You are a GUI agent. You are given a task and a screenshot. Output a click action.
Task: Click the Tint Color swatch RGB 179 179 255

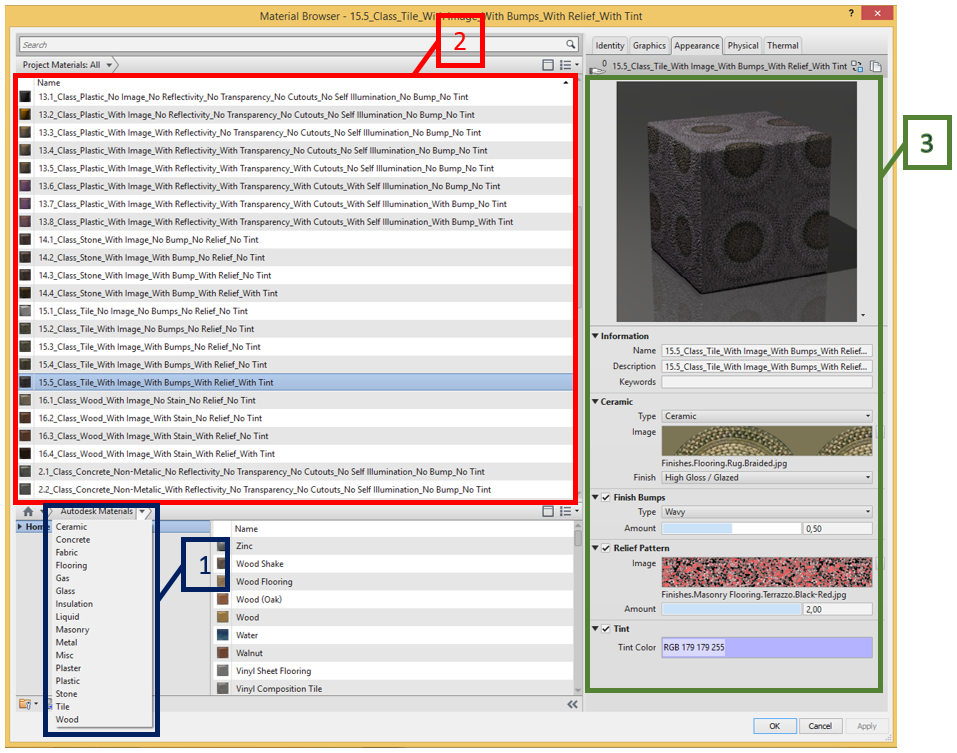coord(765,647)
